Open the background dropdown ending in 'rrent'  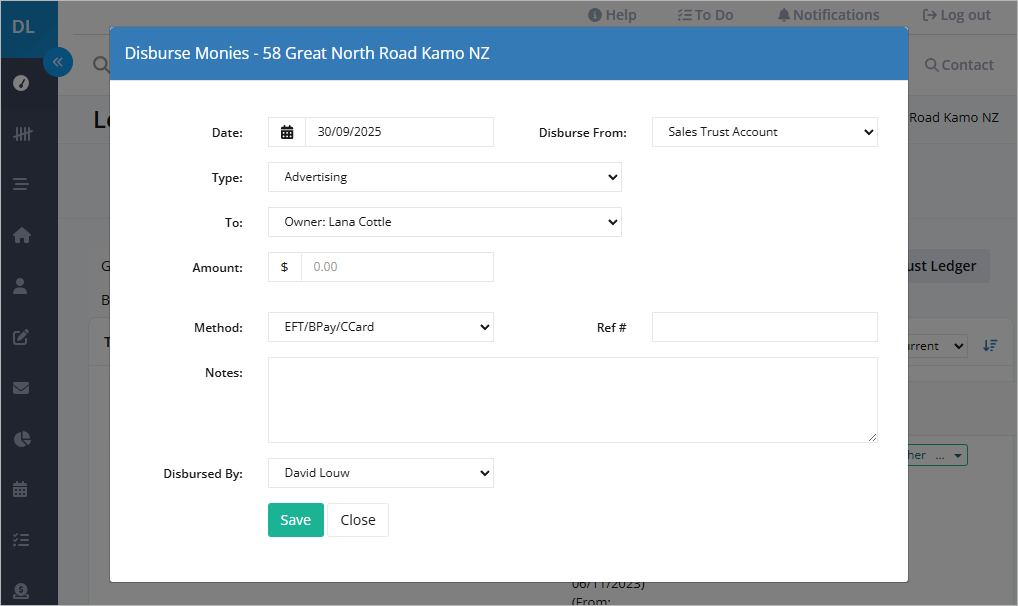(x=937, y=346)
